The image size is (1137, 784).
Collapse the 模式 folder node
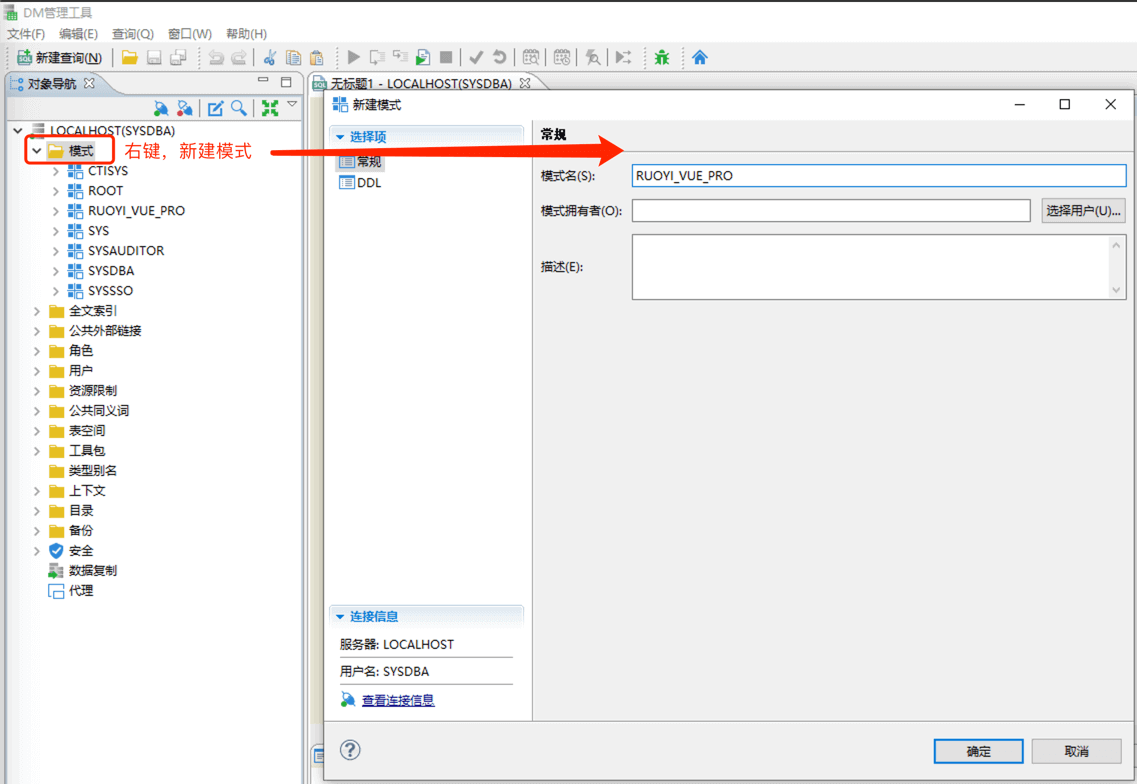coord(37,151)
